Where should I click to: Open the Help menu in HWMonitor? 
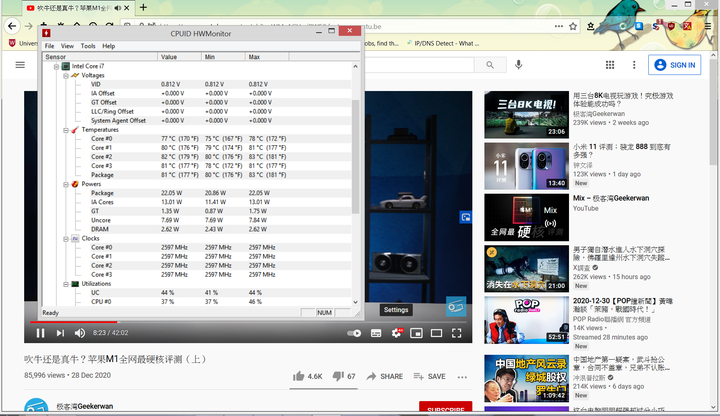[x=108, y=46]
